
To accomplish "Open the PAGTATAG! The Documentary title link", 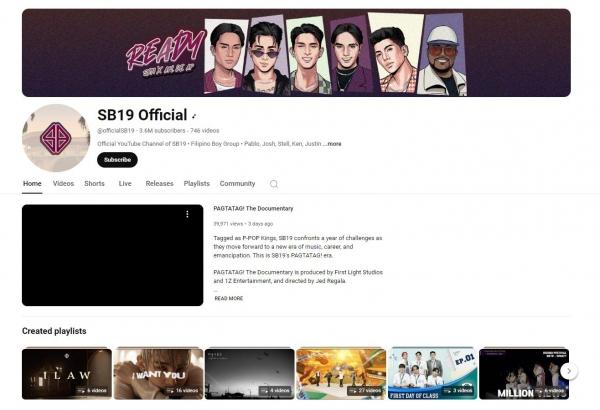I will [x=253, y=209].
